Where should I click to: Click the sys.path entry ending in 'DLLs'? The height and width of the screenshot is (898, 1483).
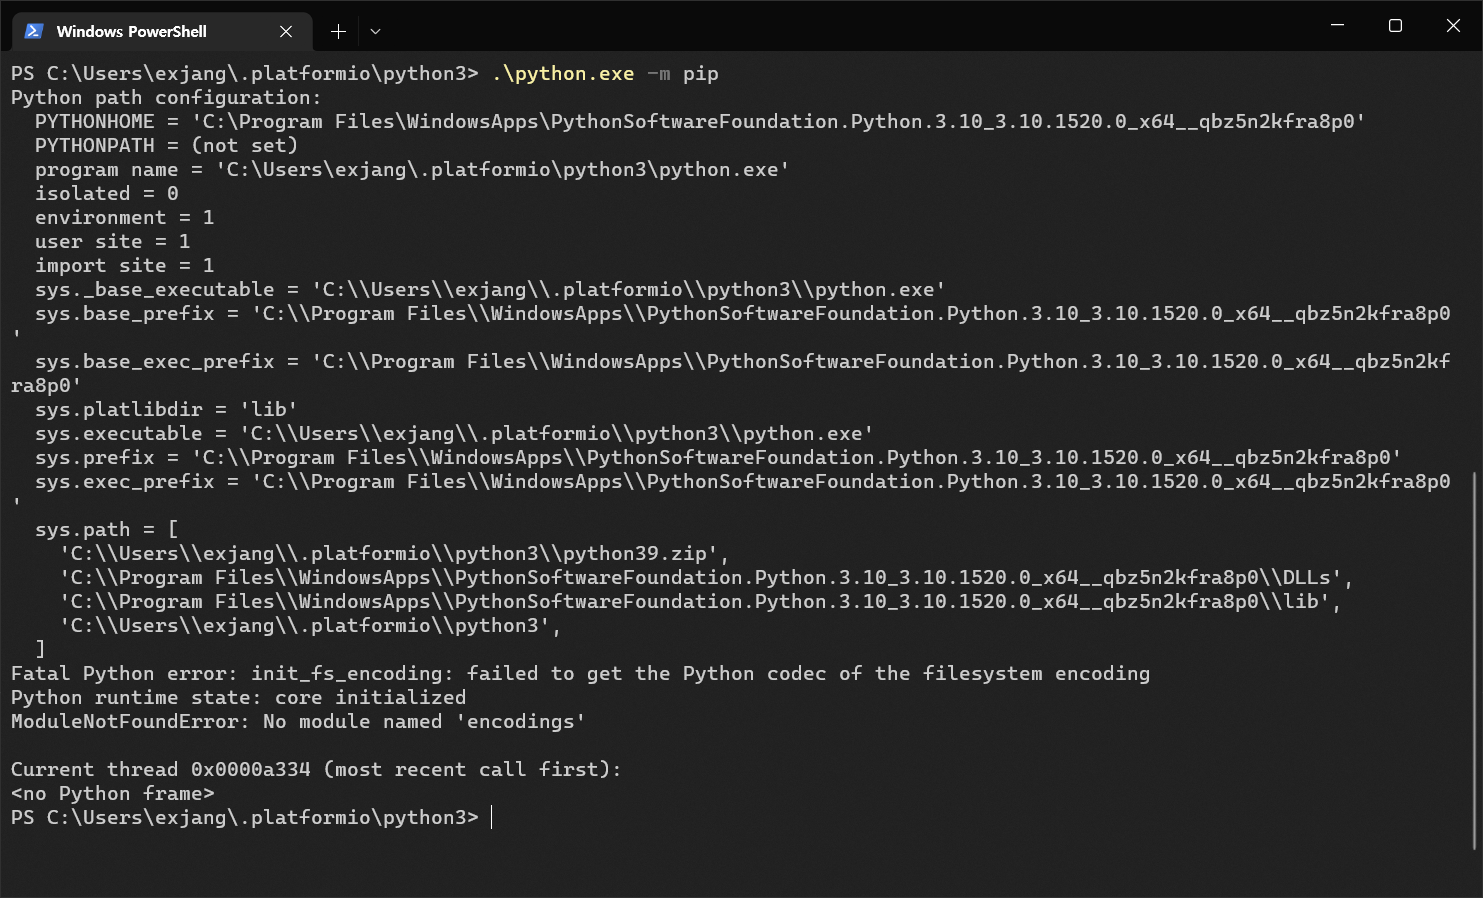point(706,577)
